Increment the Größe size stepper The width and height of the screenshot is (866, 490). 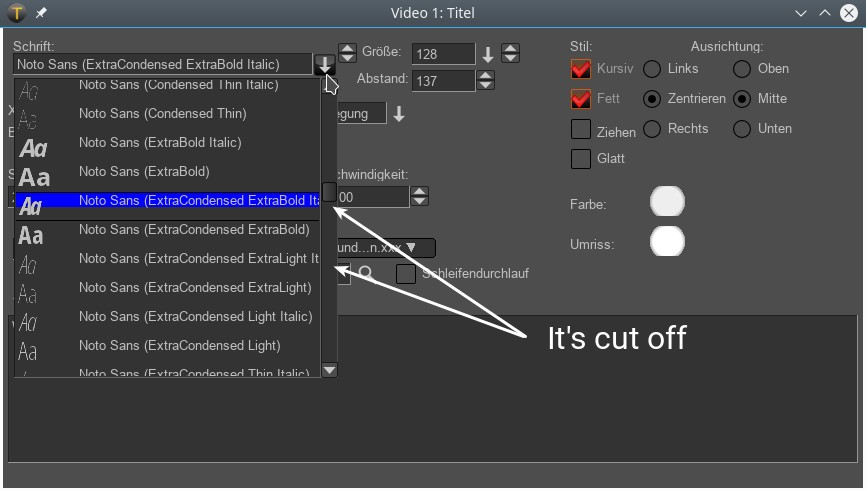tap(510, 49)
